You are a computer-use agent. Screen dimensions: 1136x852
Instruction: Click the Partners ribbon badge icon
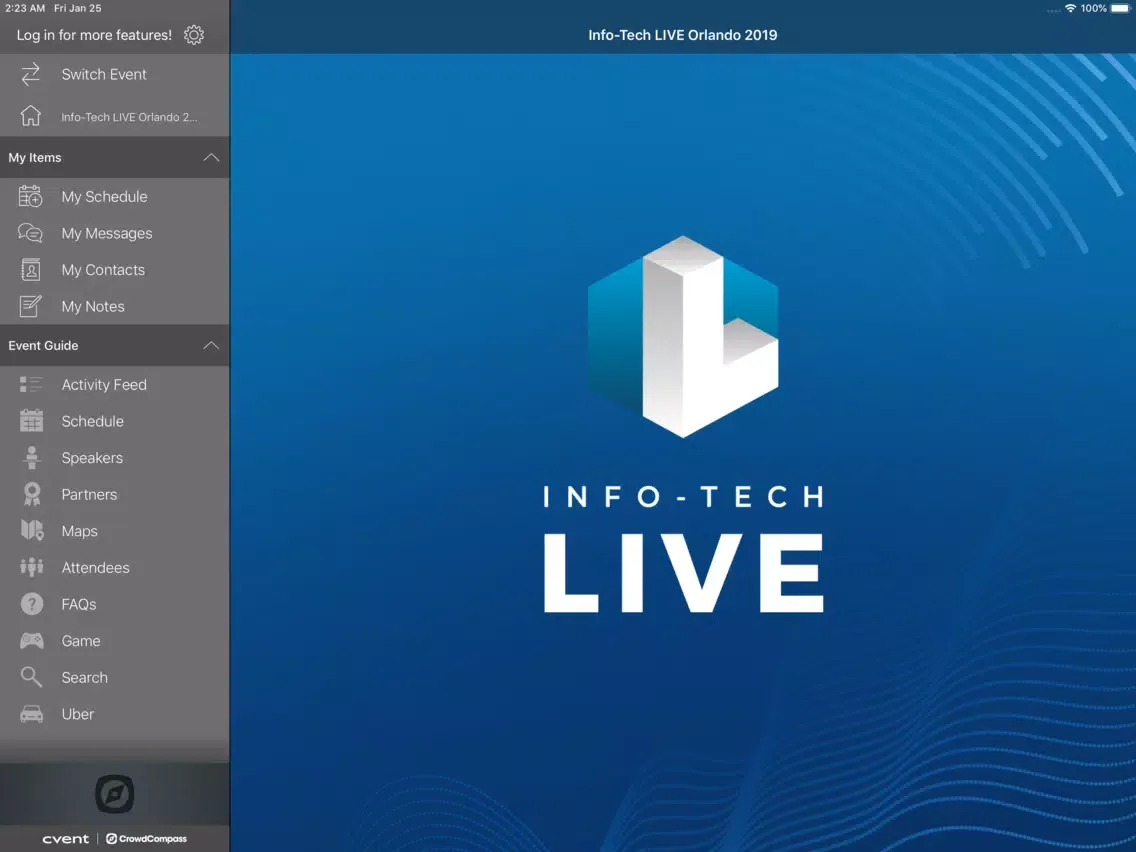[x=31, y=494]
